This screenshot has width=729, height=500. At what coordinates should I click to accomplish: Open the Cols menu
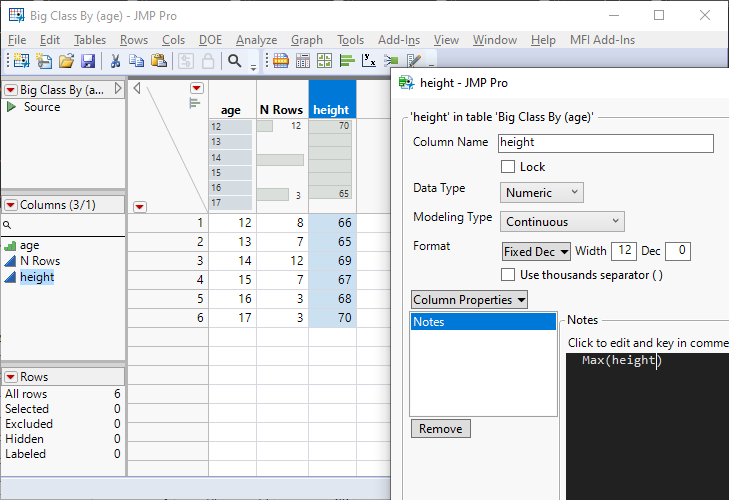click(173, 40)
